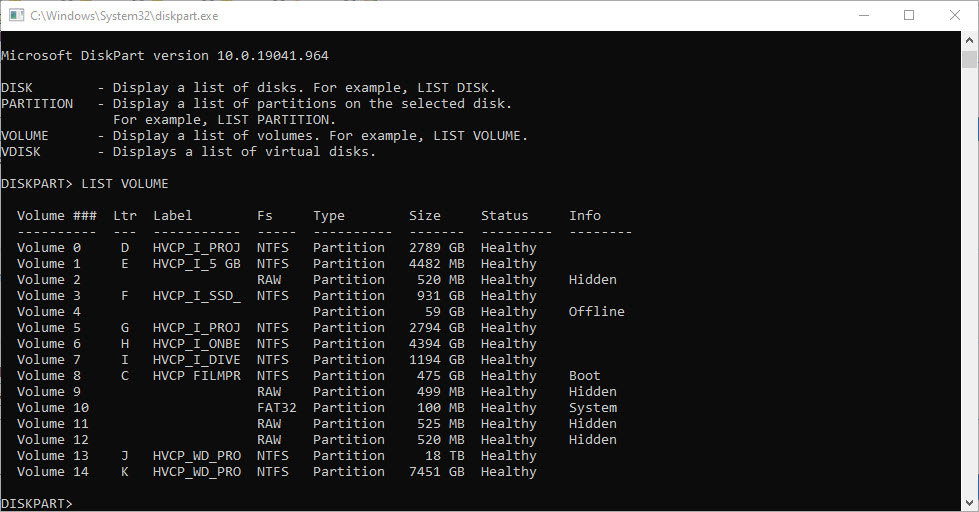Image resolution: width=979 pixels, height=512 pixels.
Task: Click the 'Offline' info for Volume 4
Action: point(596,312)
